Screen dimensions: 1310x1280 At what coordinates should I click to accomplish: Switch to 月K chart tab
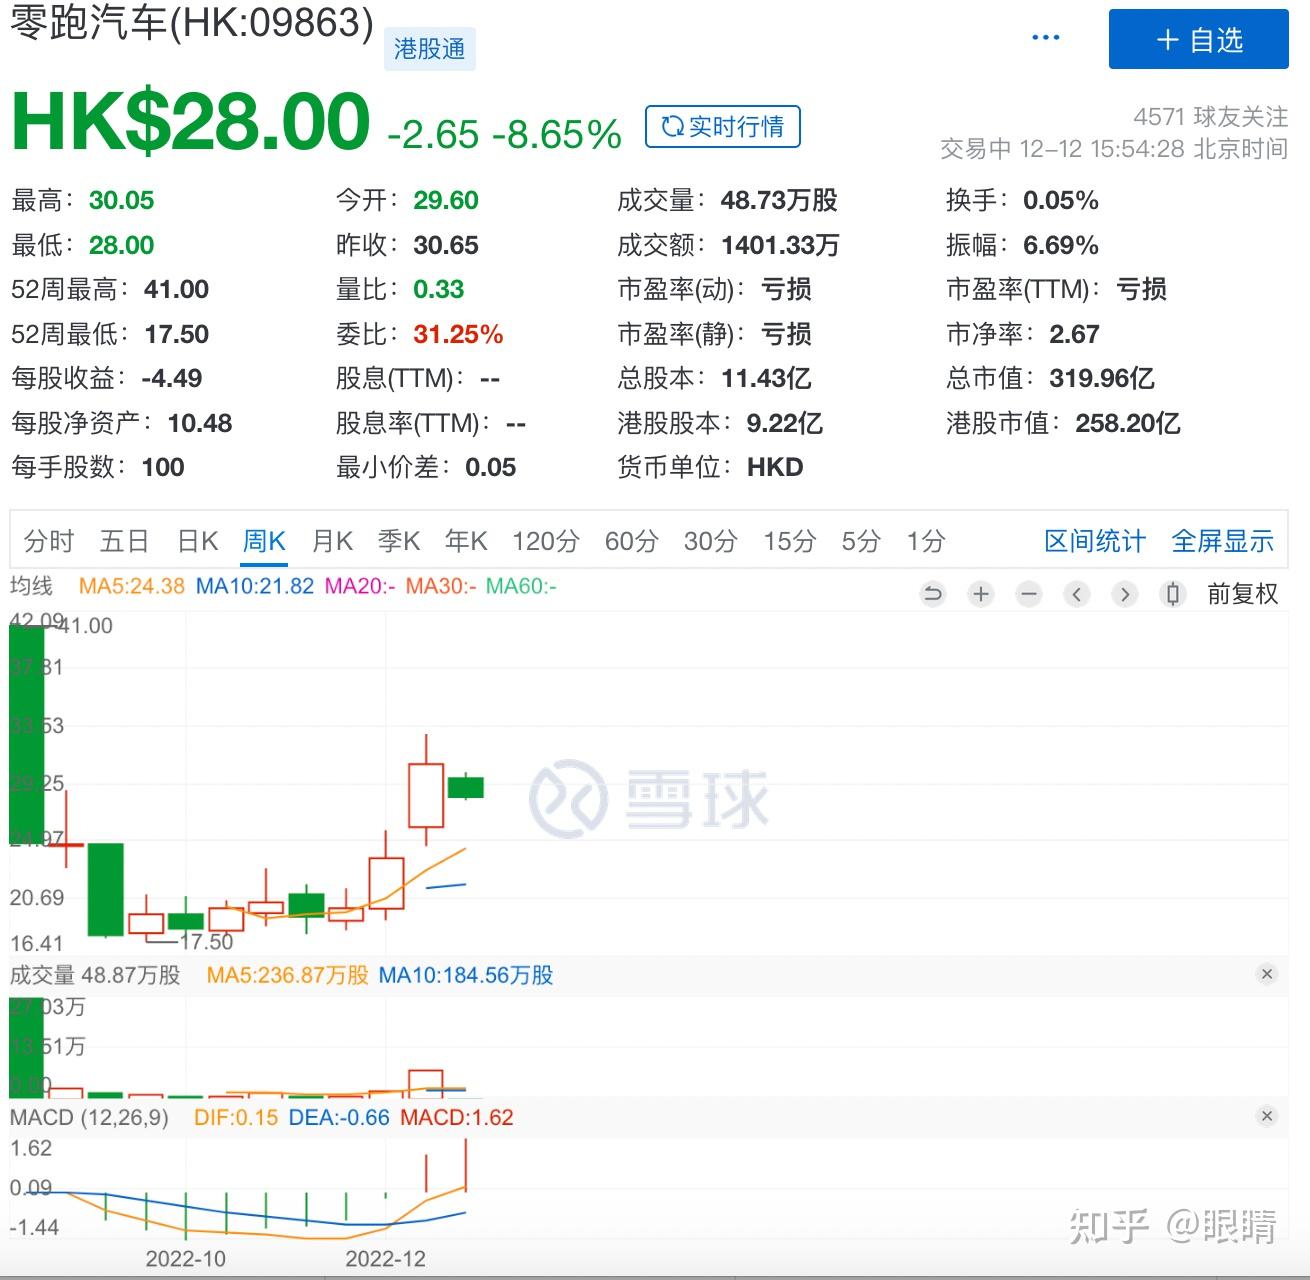[332, 541]
